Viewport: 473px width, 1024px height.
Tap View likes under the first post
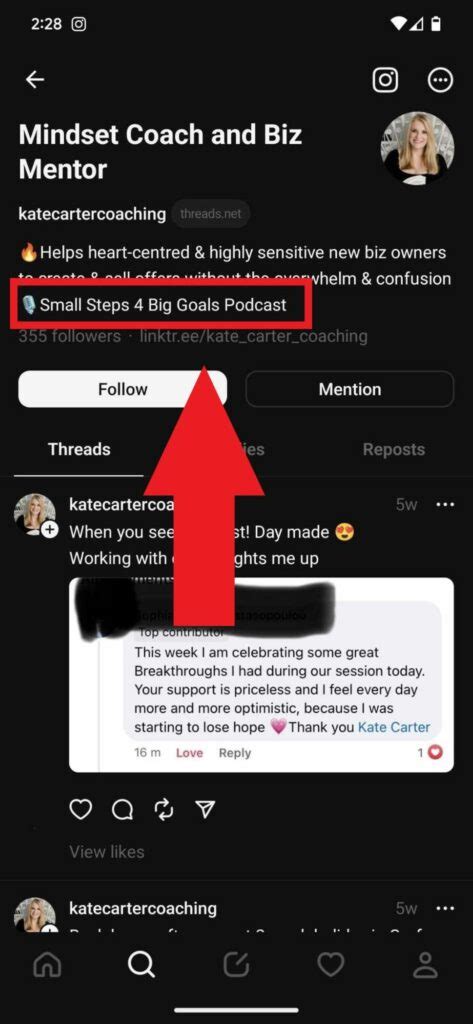coord(106,852)
